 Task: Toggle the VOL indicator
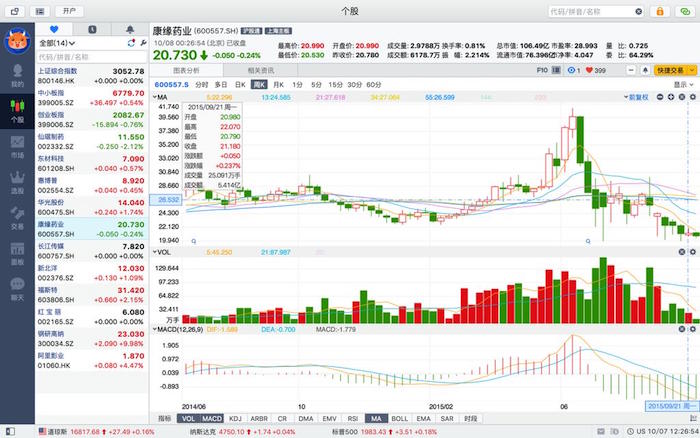point(188,418)
